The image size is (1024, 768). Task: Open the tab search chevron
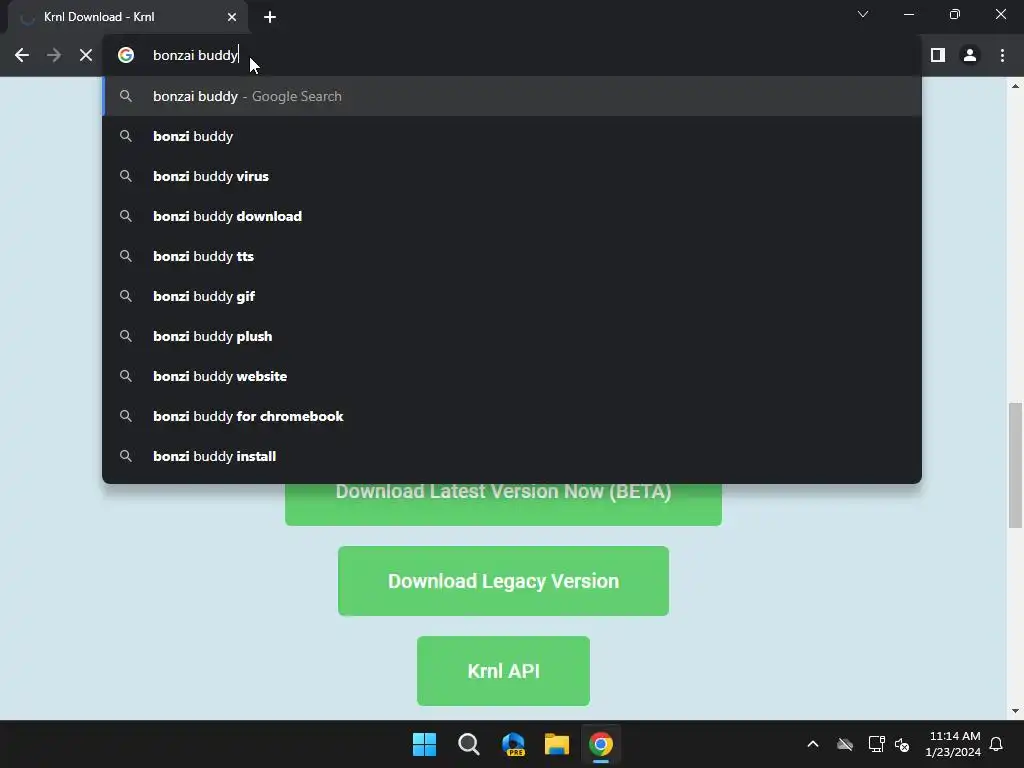863,14
